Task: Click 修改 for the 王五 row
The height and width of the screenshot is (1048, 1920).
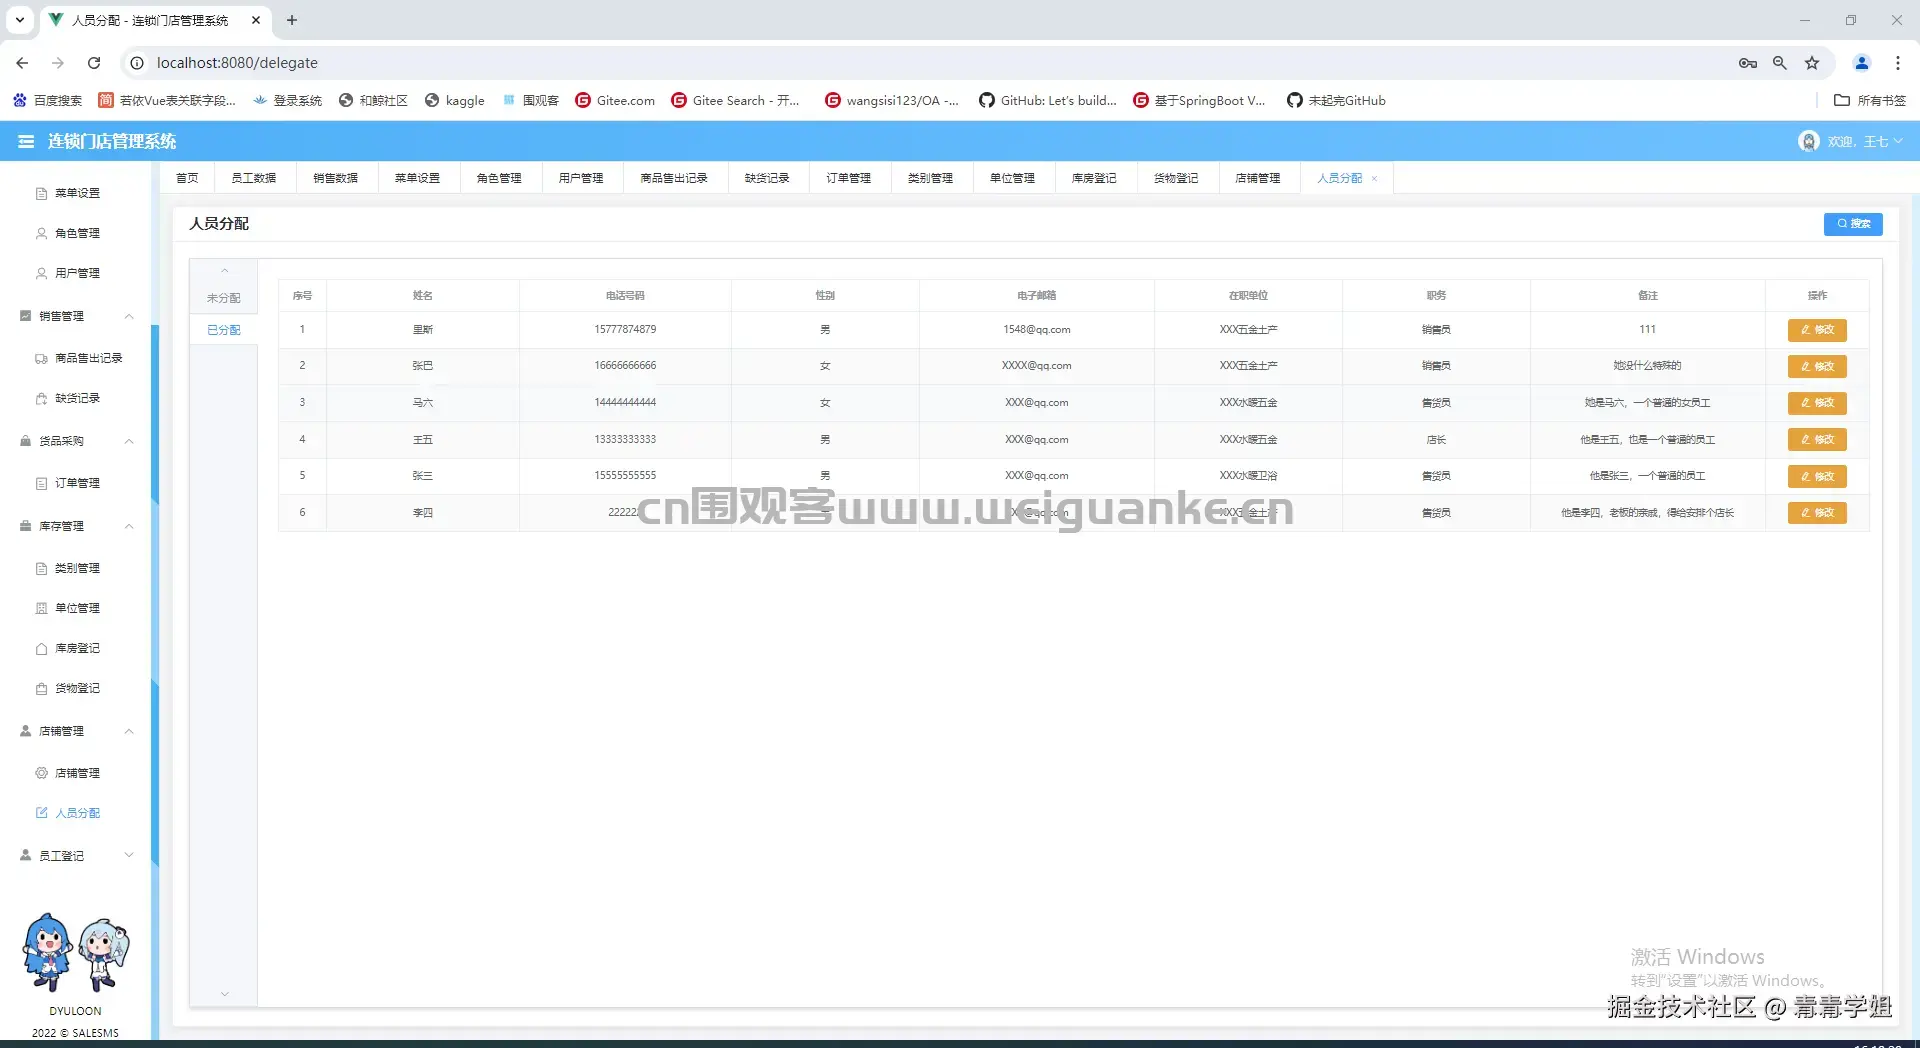Action: pos(1817,440)
